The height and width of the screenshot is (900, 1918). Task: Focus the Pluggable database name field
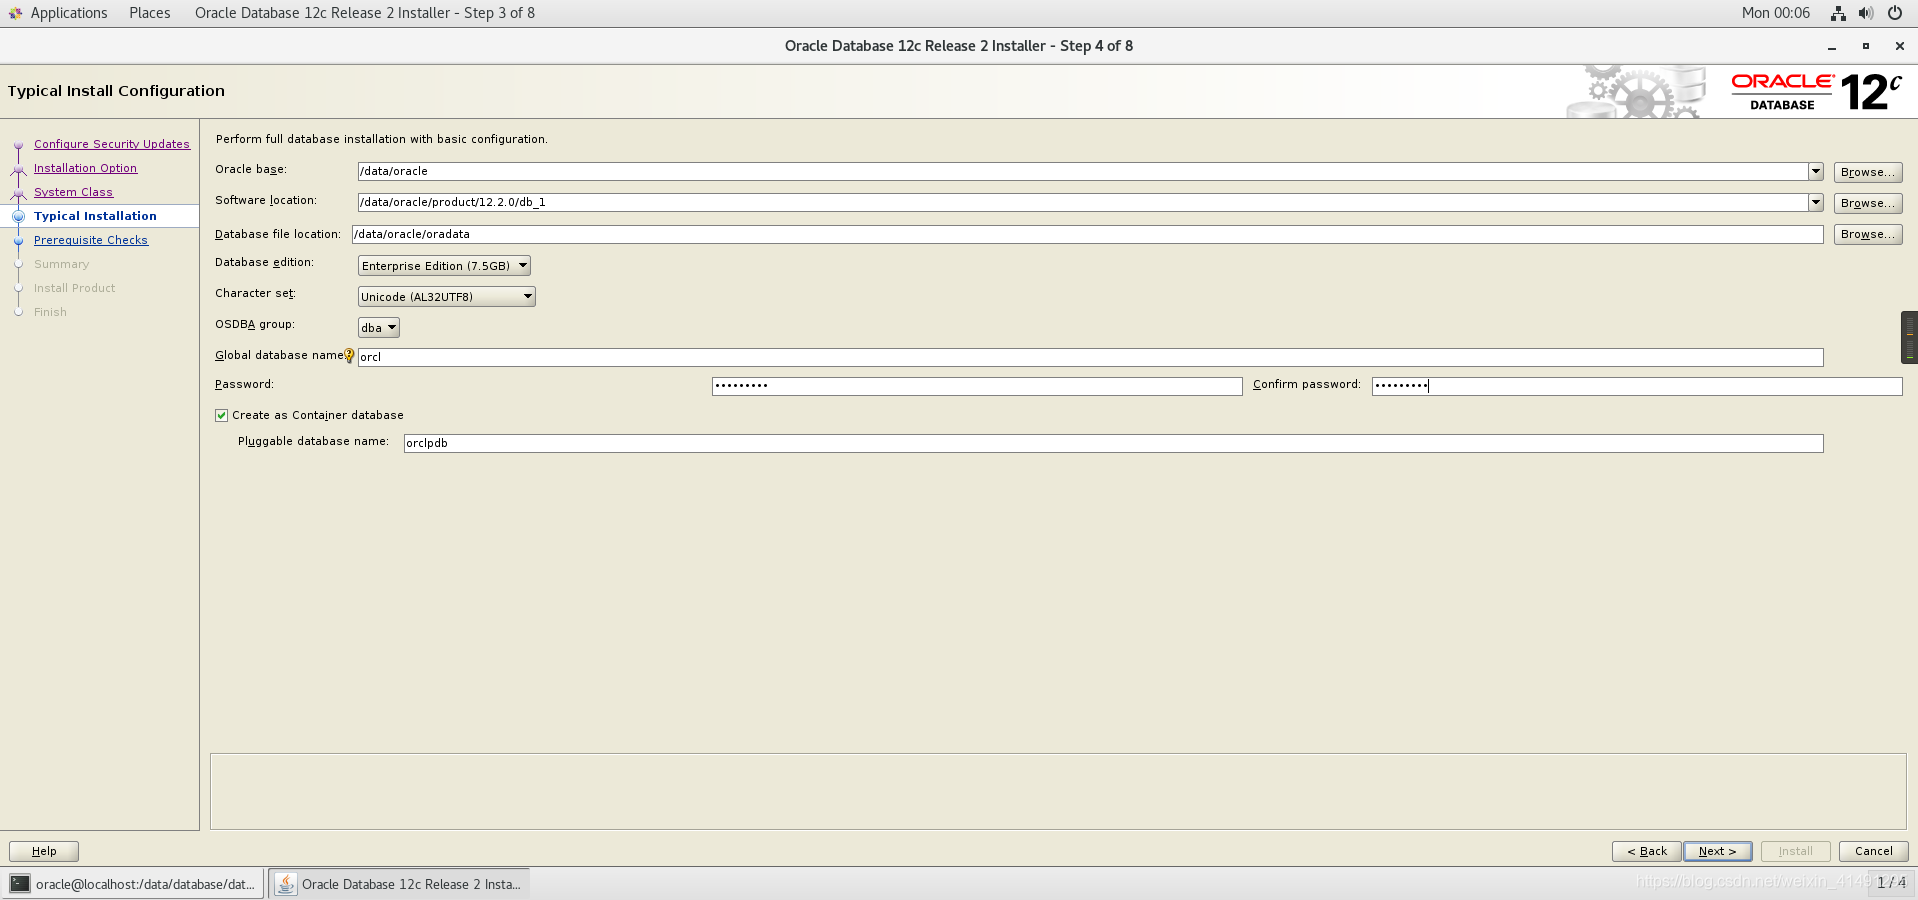click(1113, 443)
